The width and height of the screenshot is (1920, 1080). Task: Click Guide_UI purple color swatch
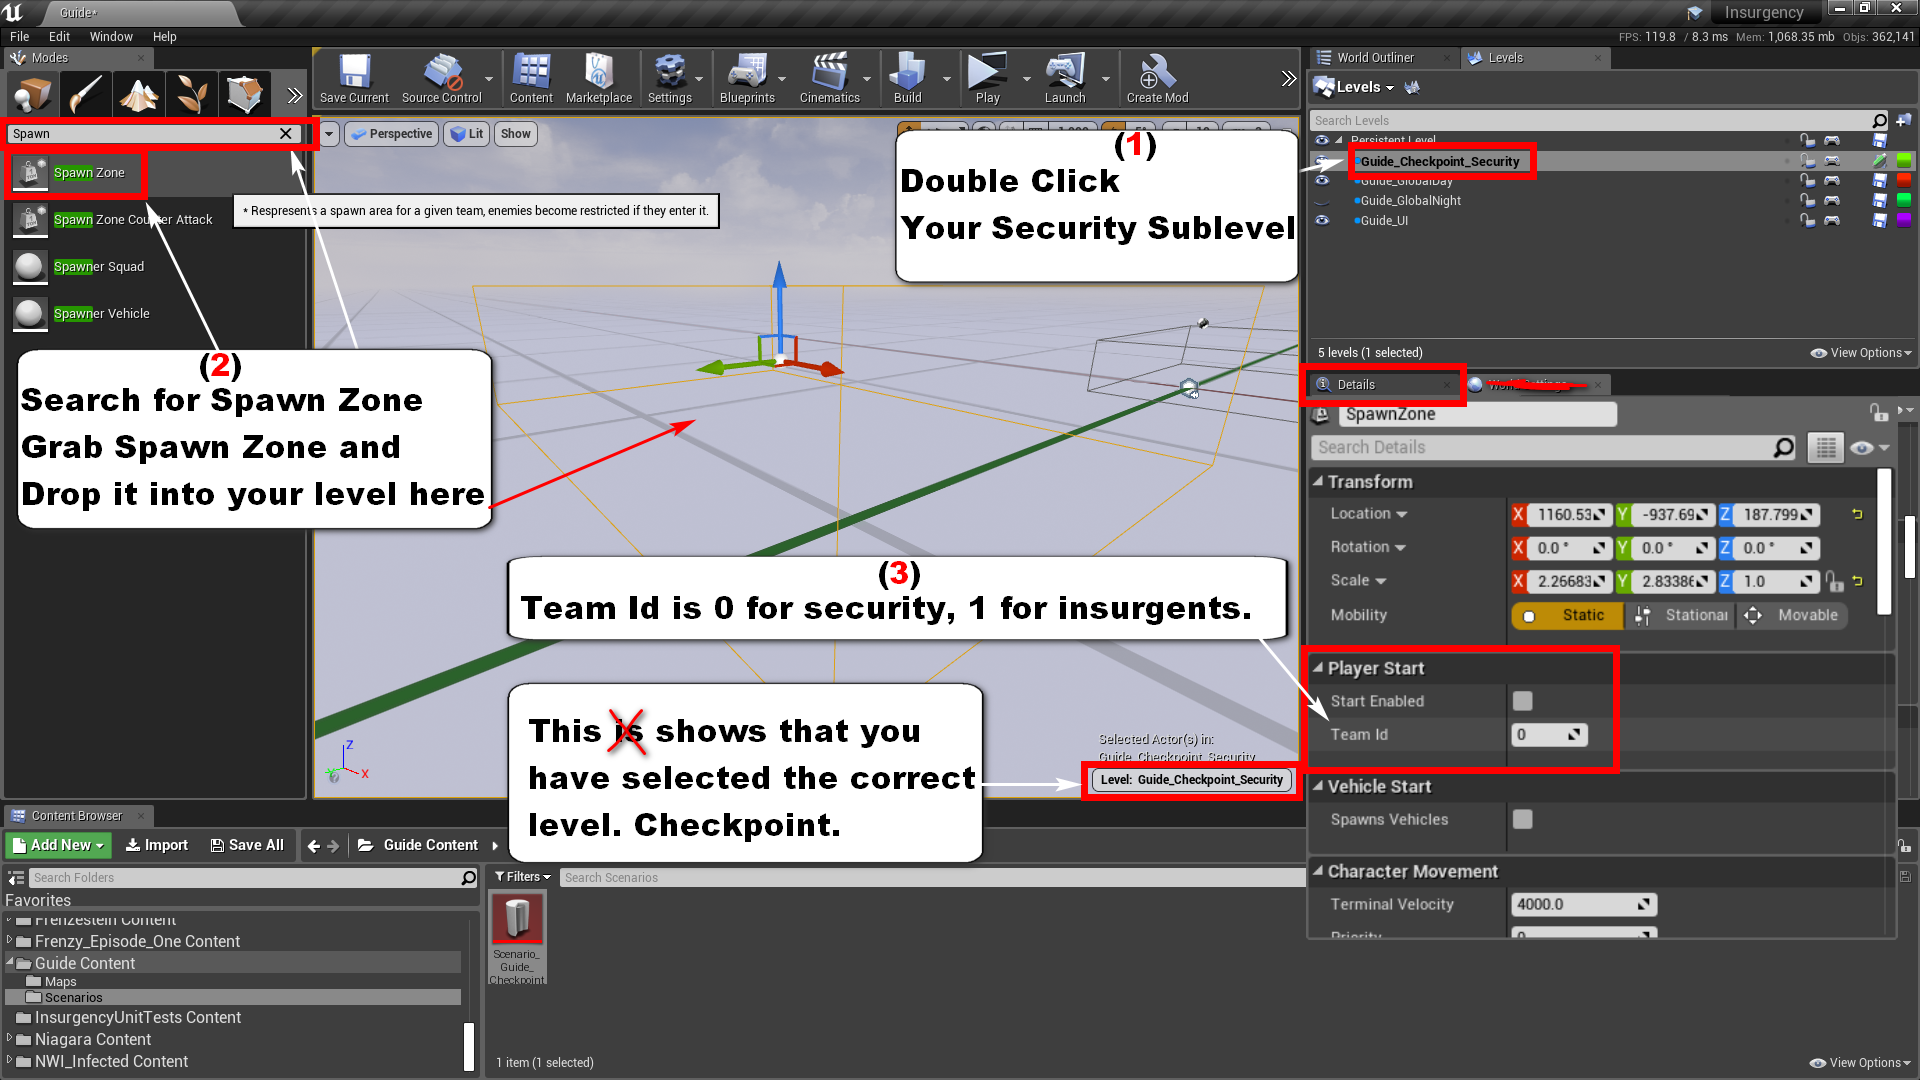pyautogui.click(x=1904, y=221)
